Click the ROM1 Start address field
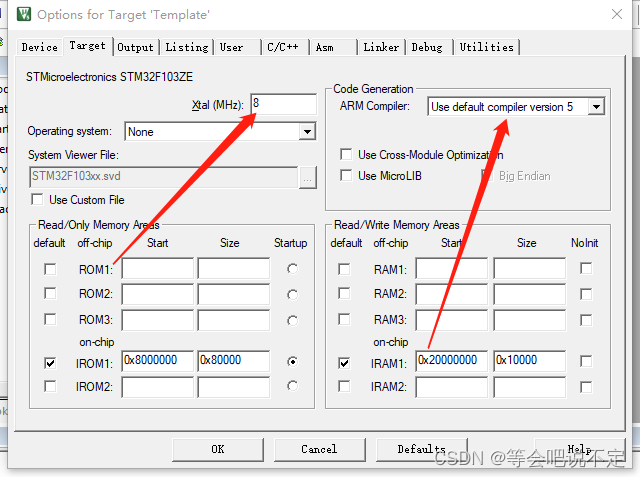The image size is (640, 477). click(158, 268)
